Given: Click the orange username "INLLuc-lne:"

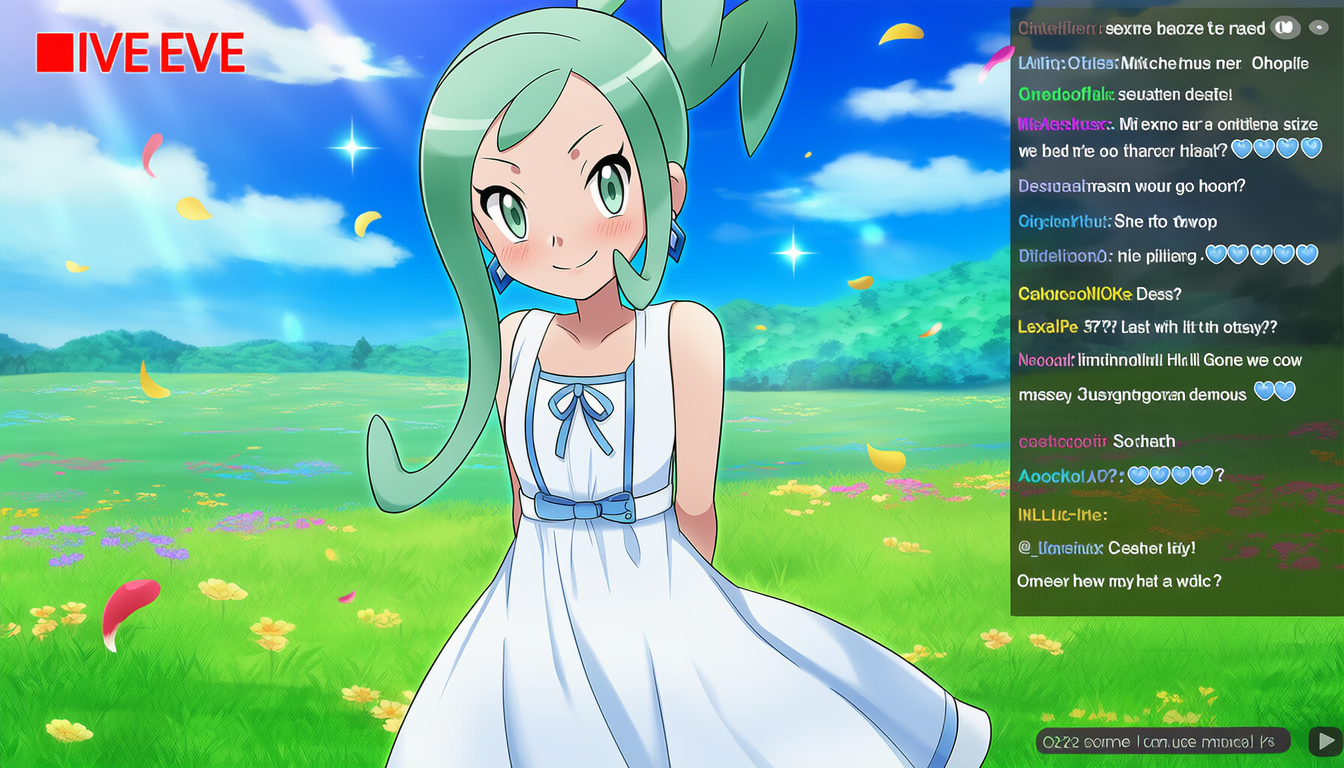Looking at the screenshot, I should click(x=1063, y=515).
